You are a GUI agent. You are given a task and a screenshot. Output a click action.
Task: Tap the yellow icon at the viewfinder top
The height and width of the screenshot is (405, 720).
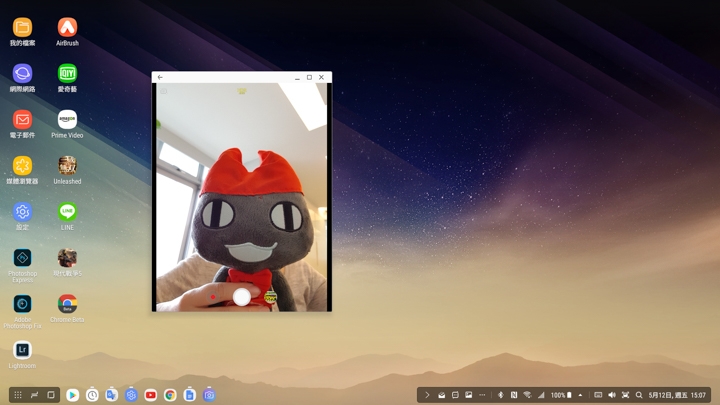242,91
